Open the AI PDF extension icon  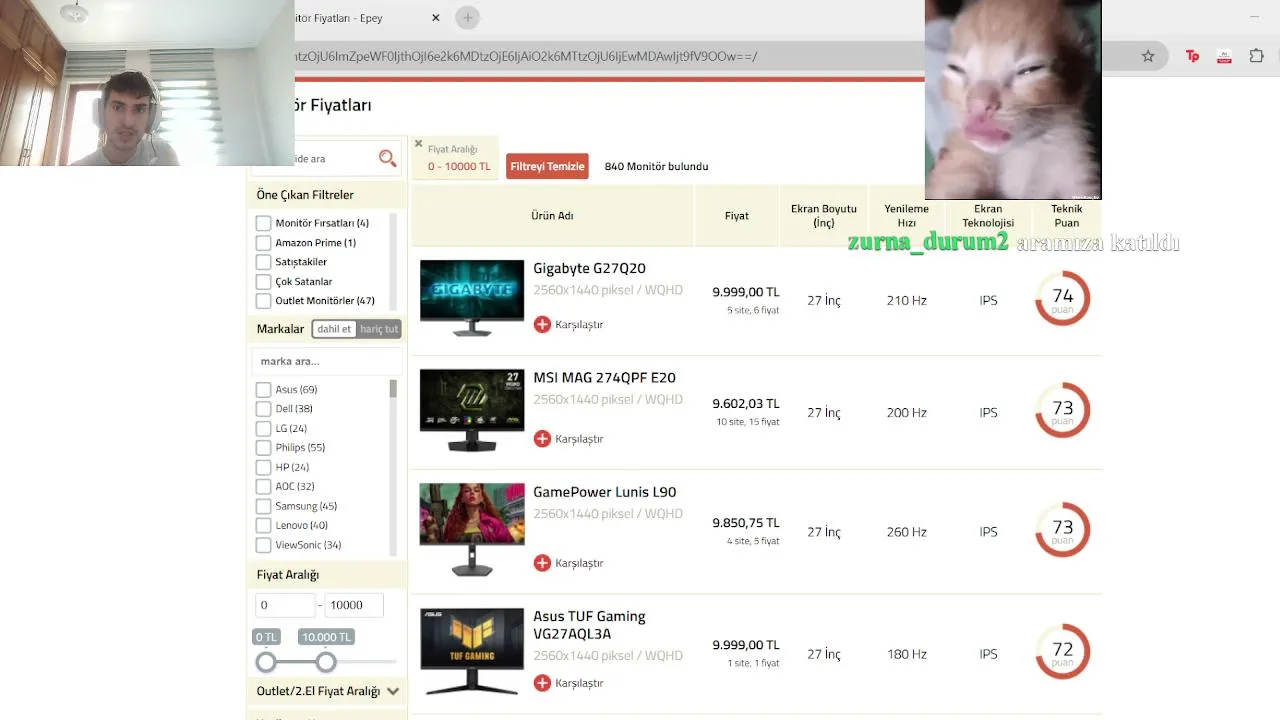pyautogui.click(x=1224, y=56)
